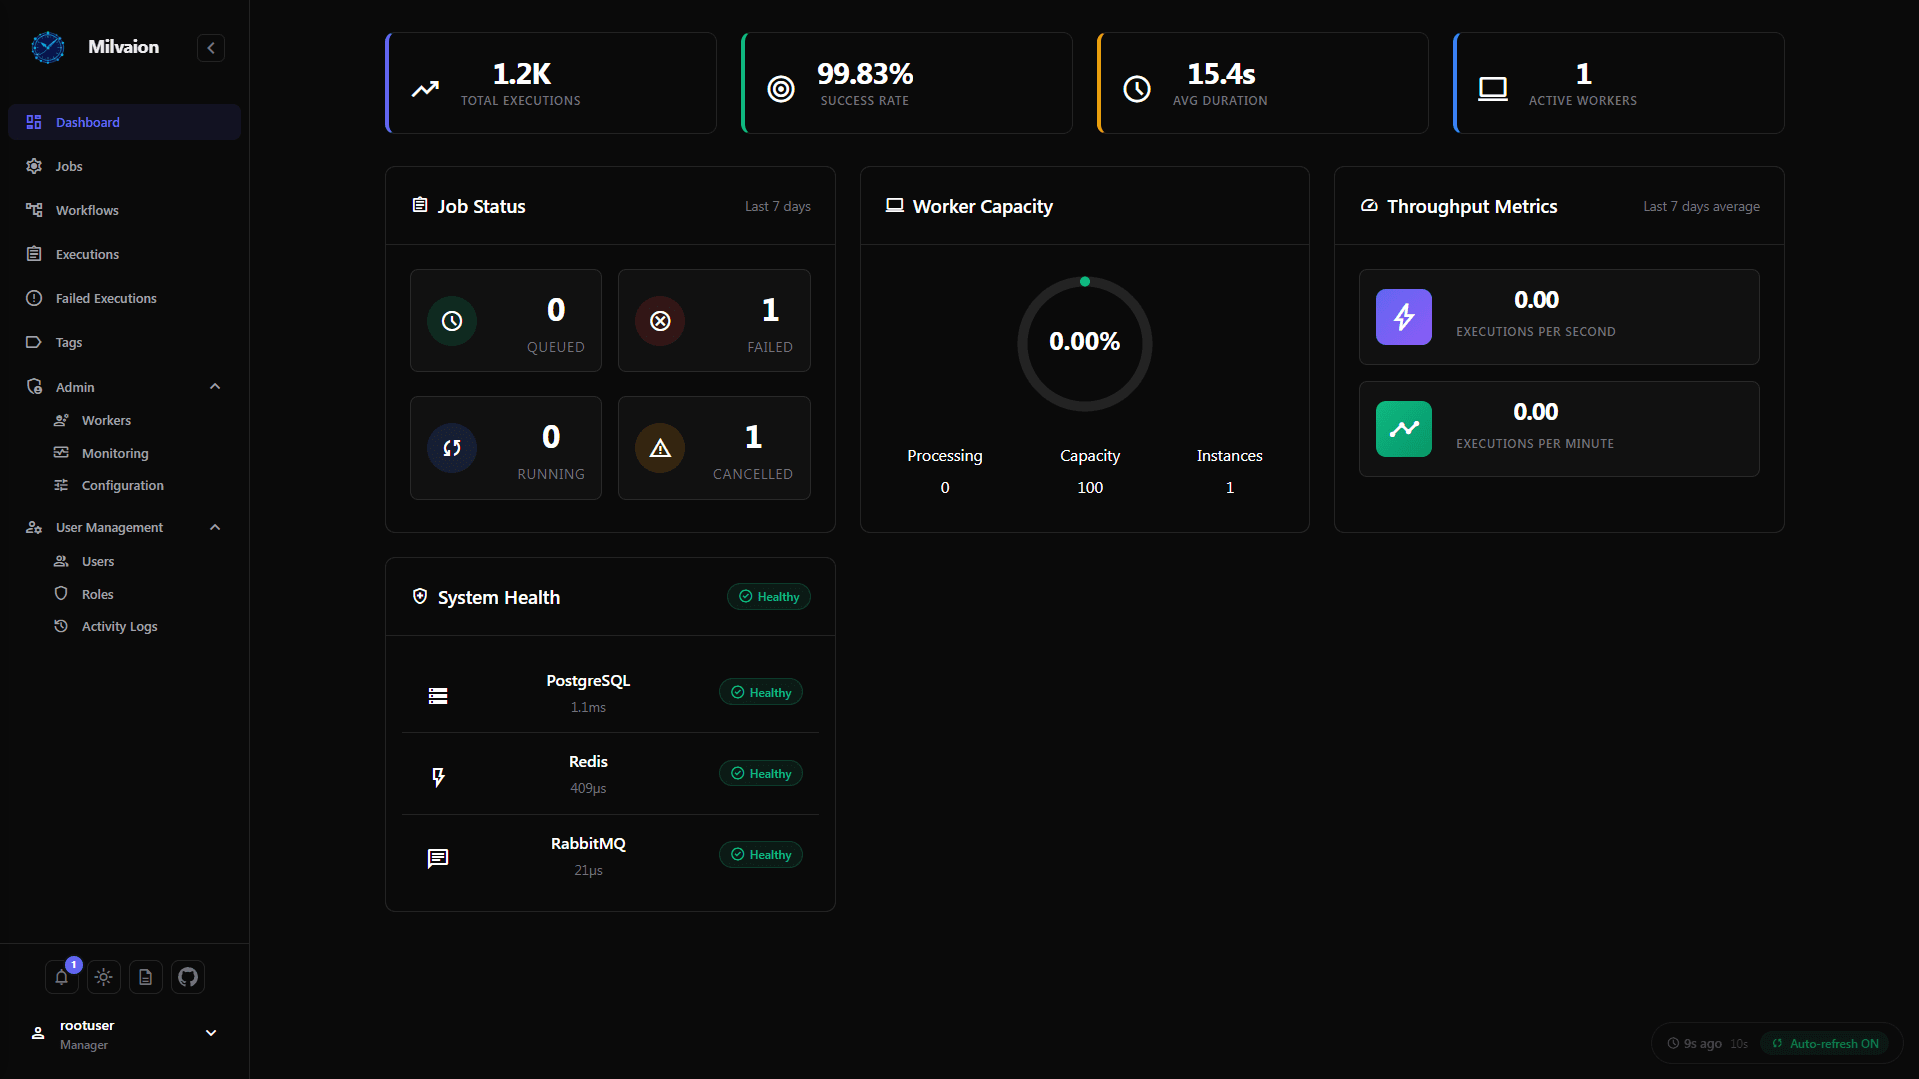Toggle Auto-refresh off
This screenshot has width=1919, height=1079.
tap(1825, 1043)
